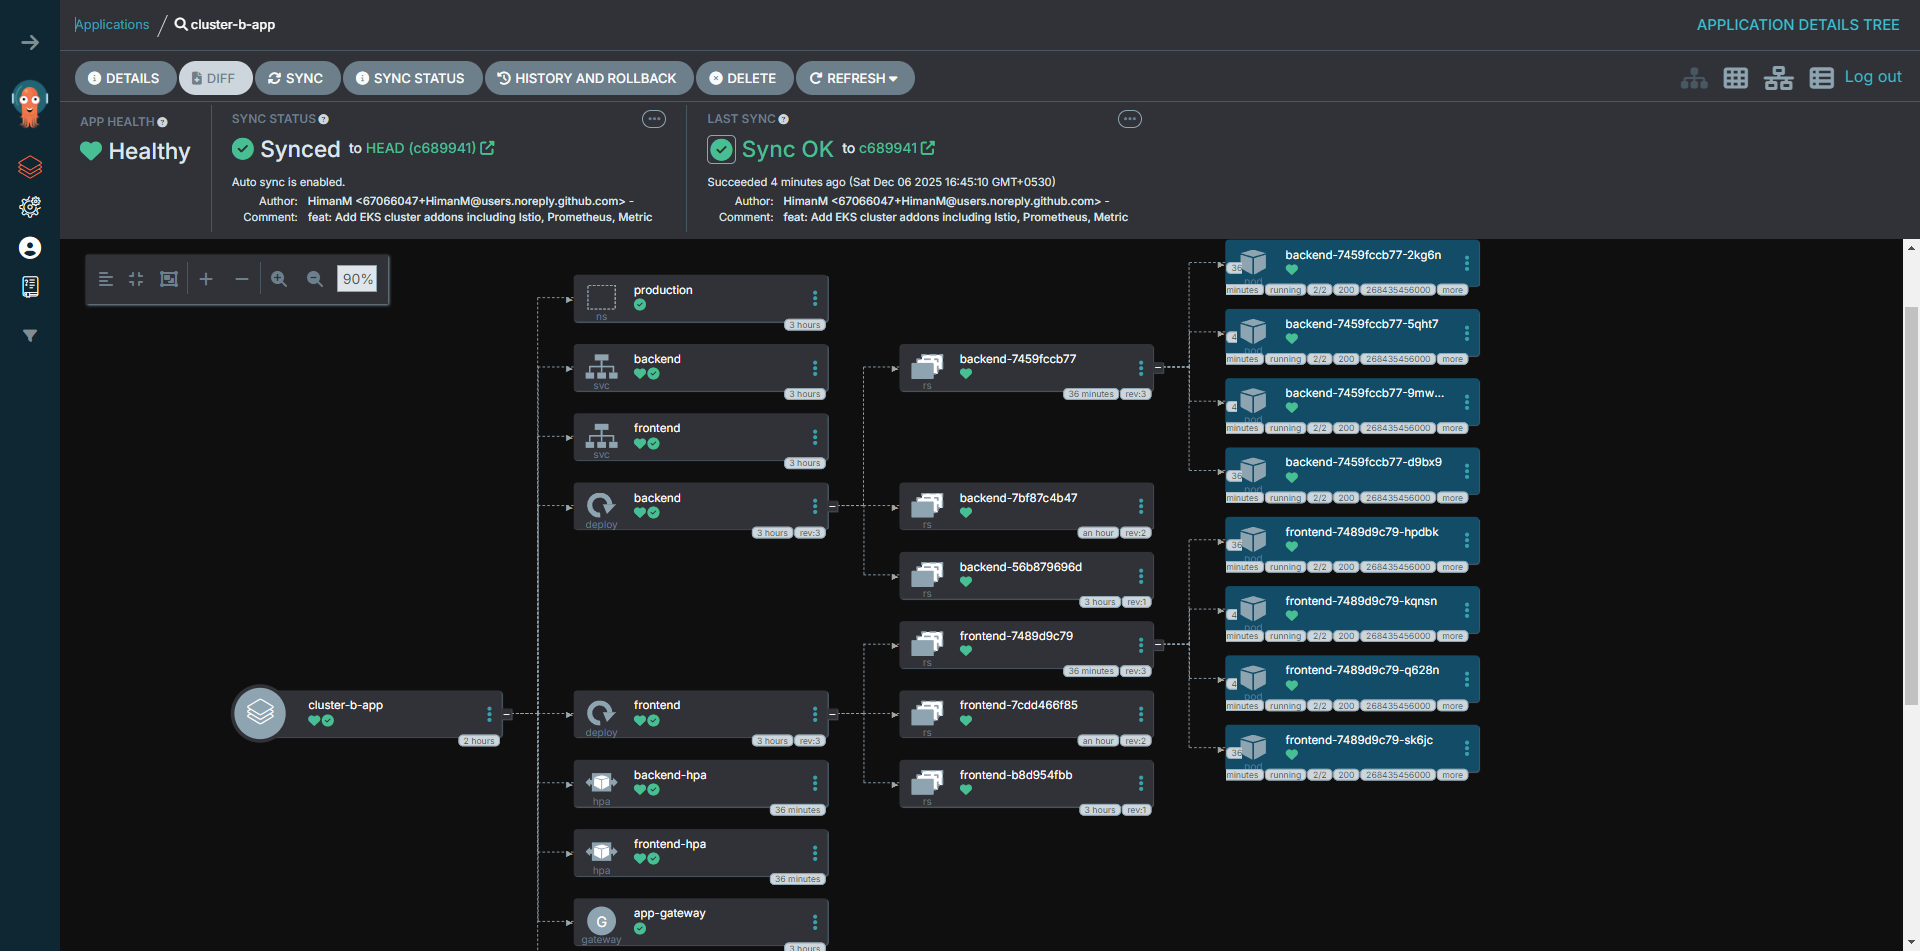This screenshot has width=1920, height=951.
Task: Open User Info from the sidebar
Action: 30,248
